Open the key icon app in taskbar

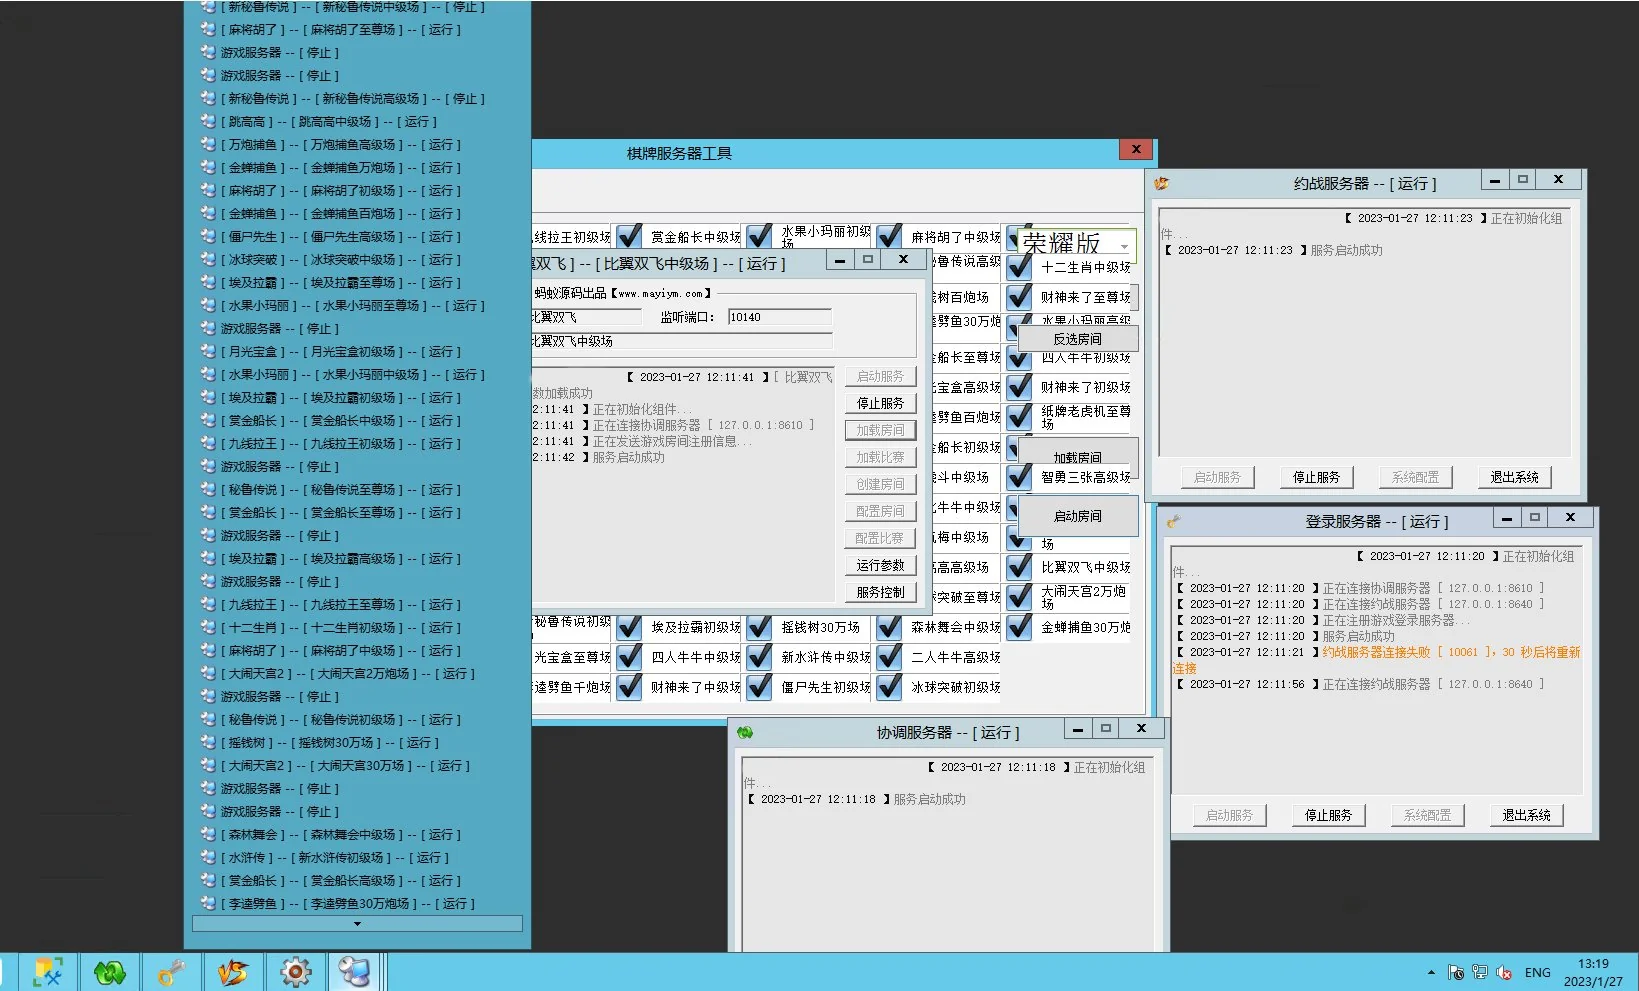pyautogui.click(x=172, y=972)
